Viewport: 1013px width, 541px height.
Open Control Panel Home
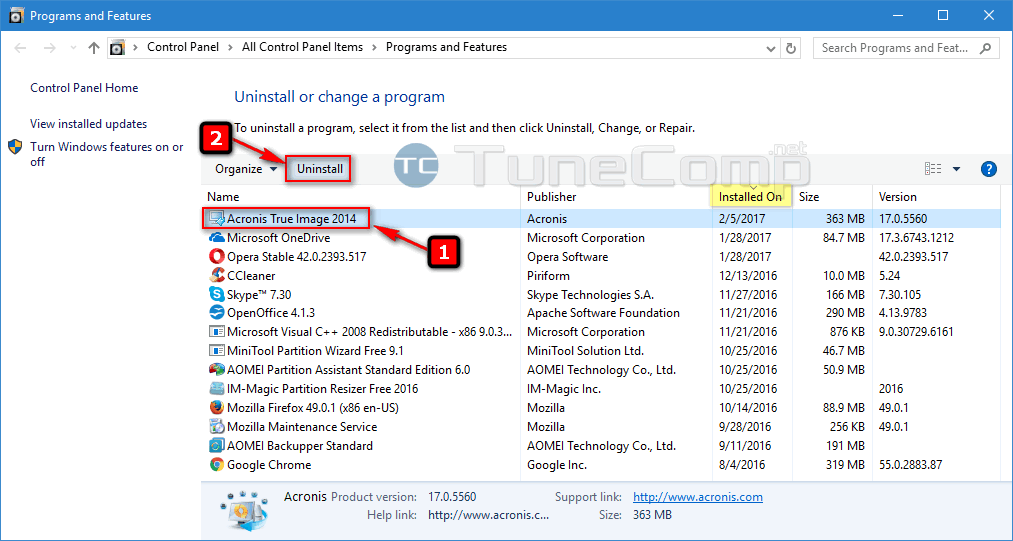point(84,88)
